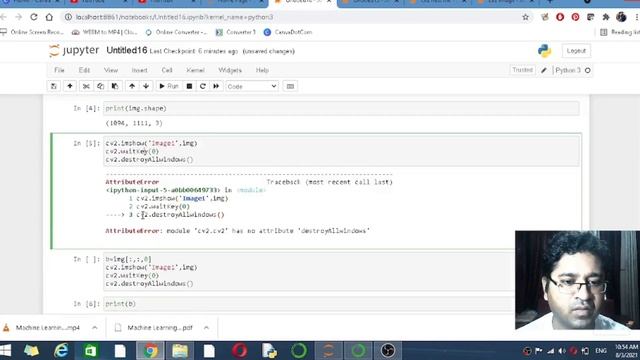
Task: Expand Machine Learning mp4 download options chevron
Action: [95, 328]
